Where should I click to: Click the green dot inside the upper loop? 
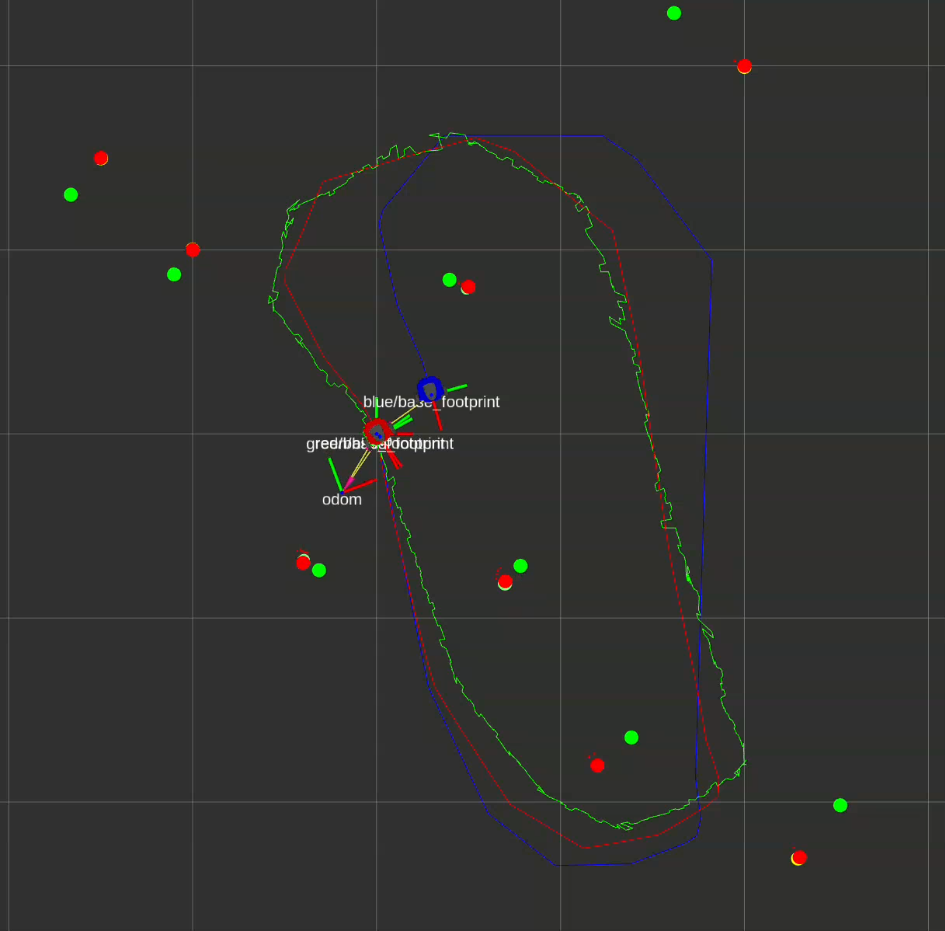[450, 280]
